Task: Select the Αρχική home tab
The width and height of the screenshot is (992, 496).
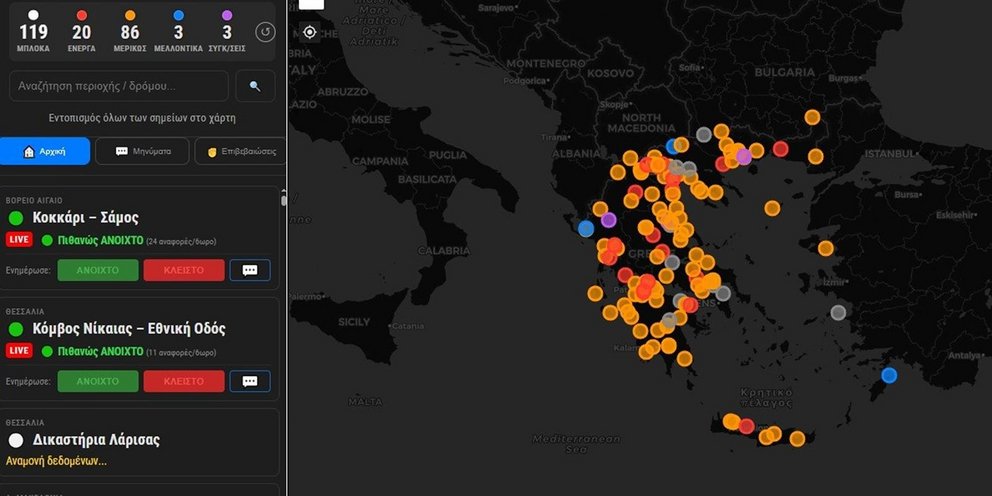Action: 45,151
